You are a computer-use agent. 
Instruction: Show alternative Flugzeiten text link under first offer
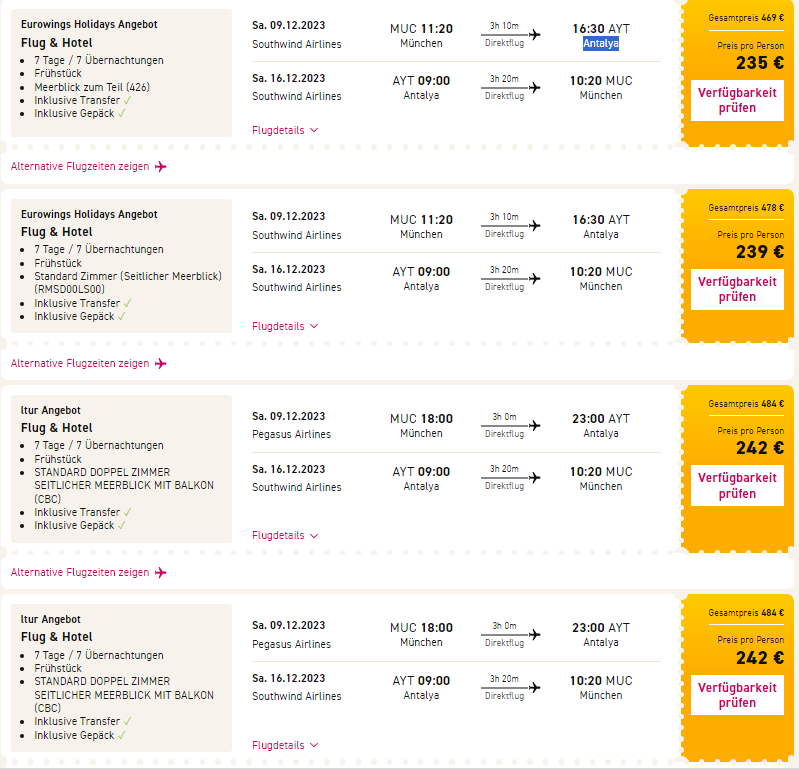(x=80, y=166)
